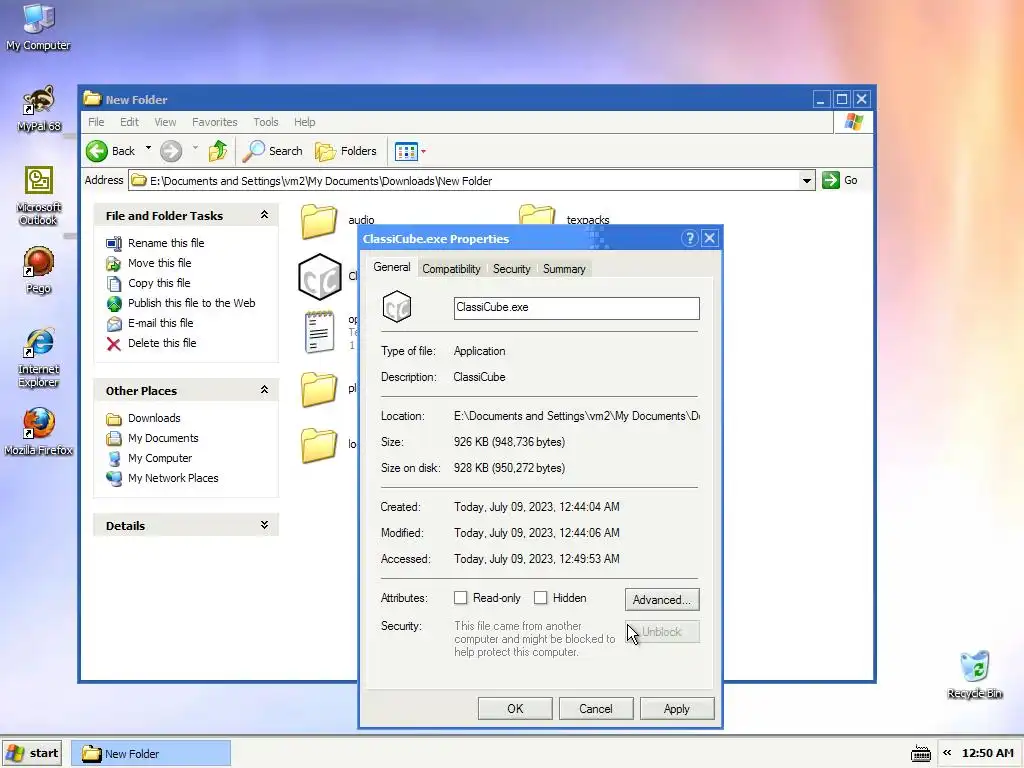1024x768 pixels.
Task: Go to My Computer in Other Places
Action: [159, 458]
